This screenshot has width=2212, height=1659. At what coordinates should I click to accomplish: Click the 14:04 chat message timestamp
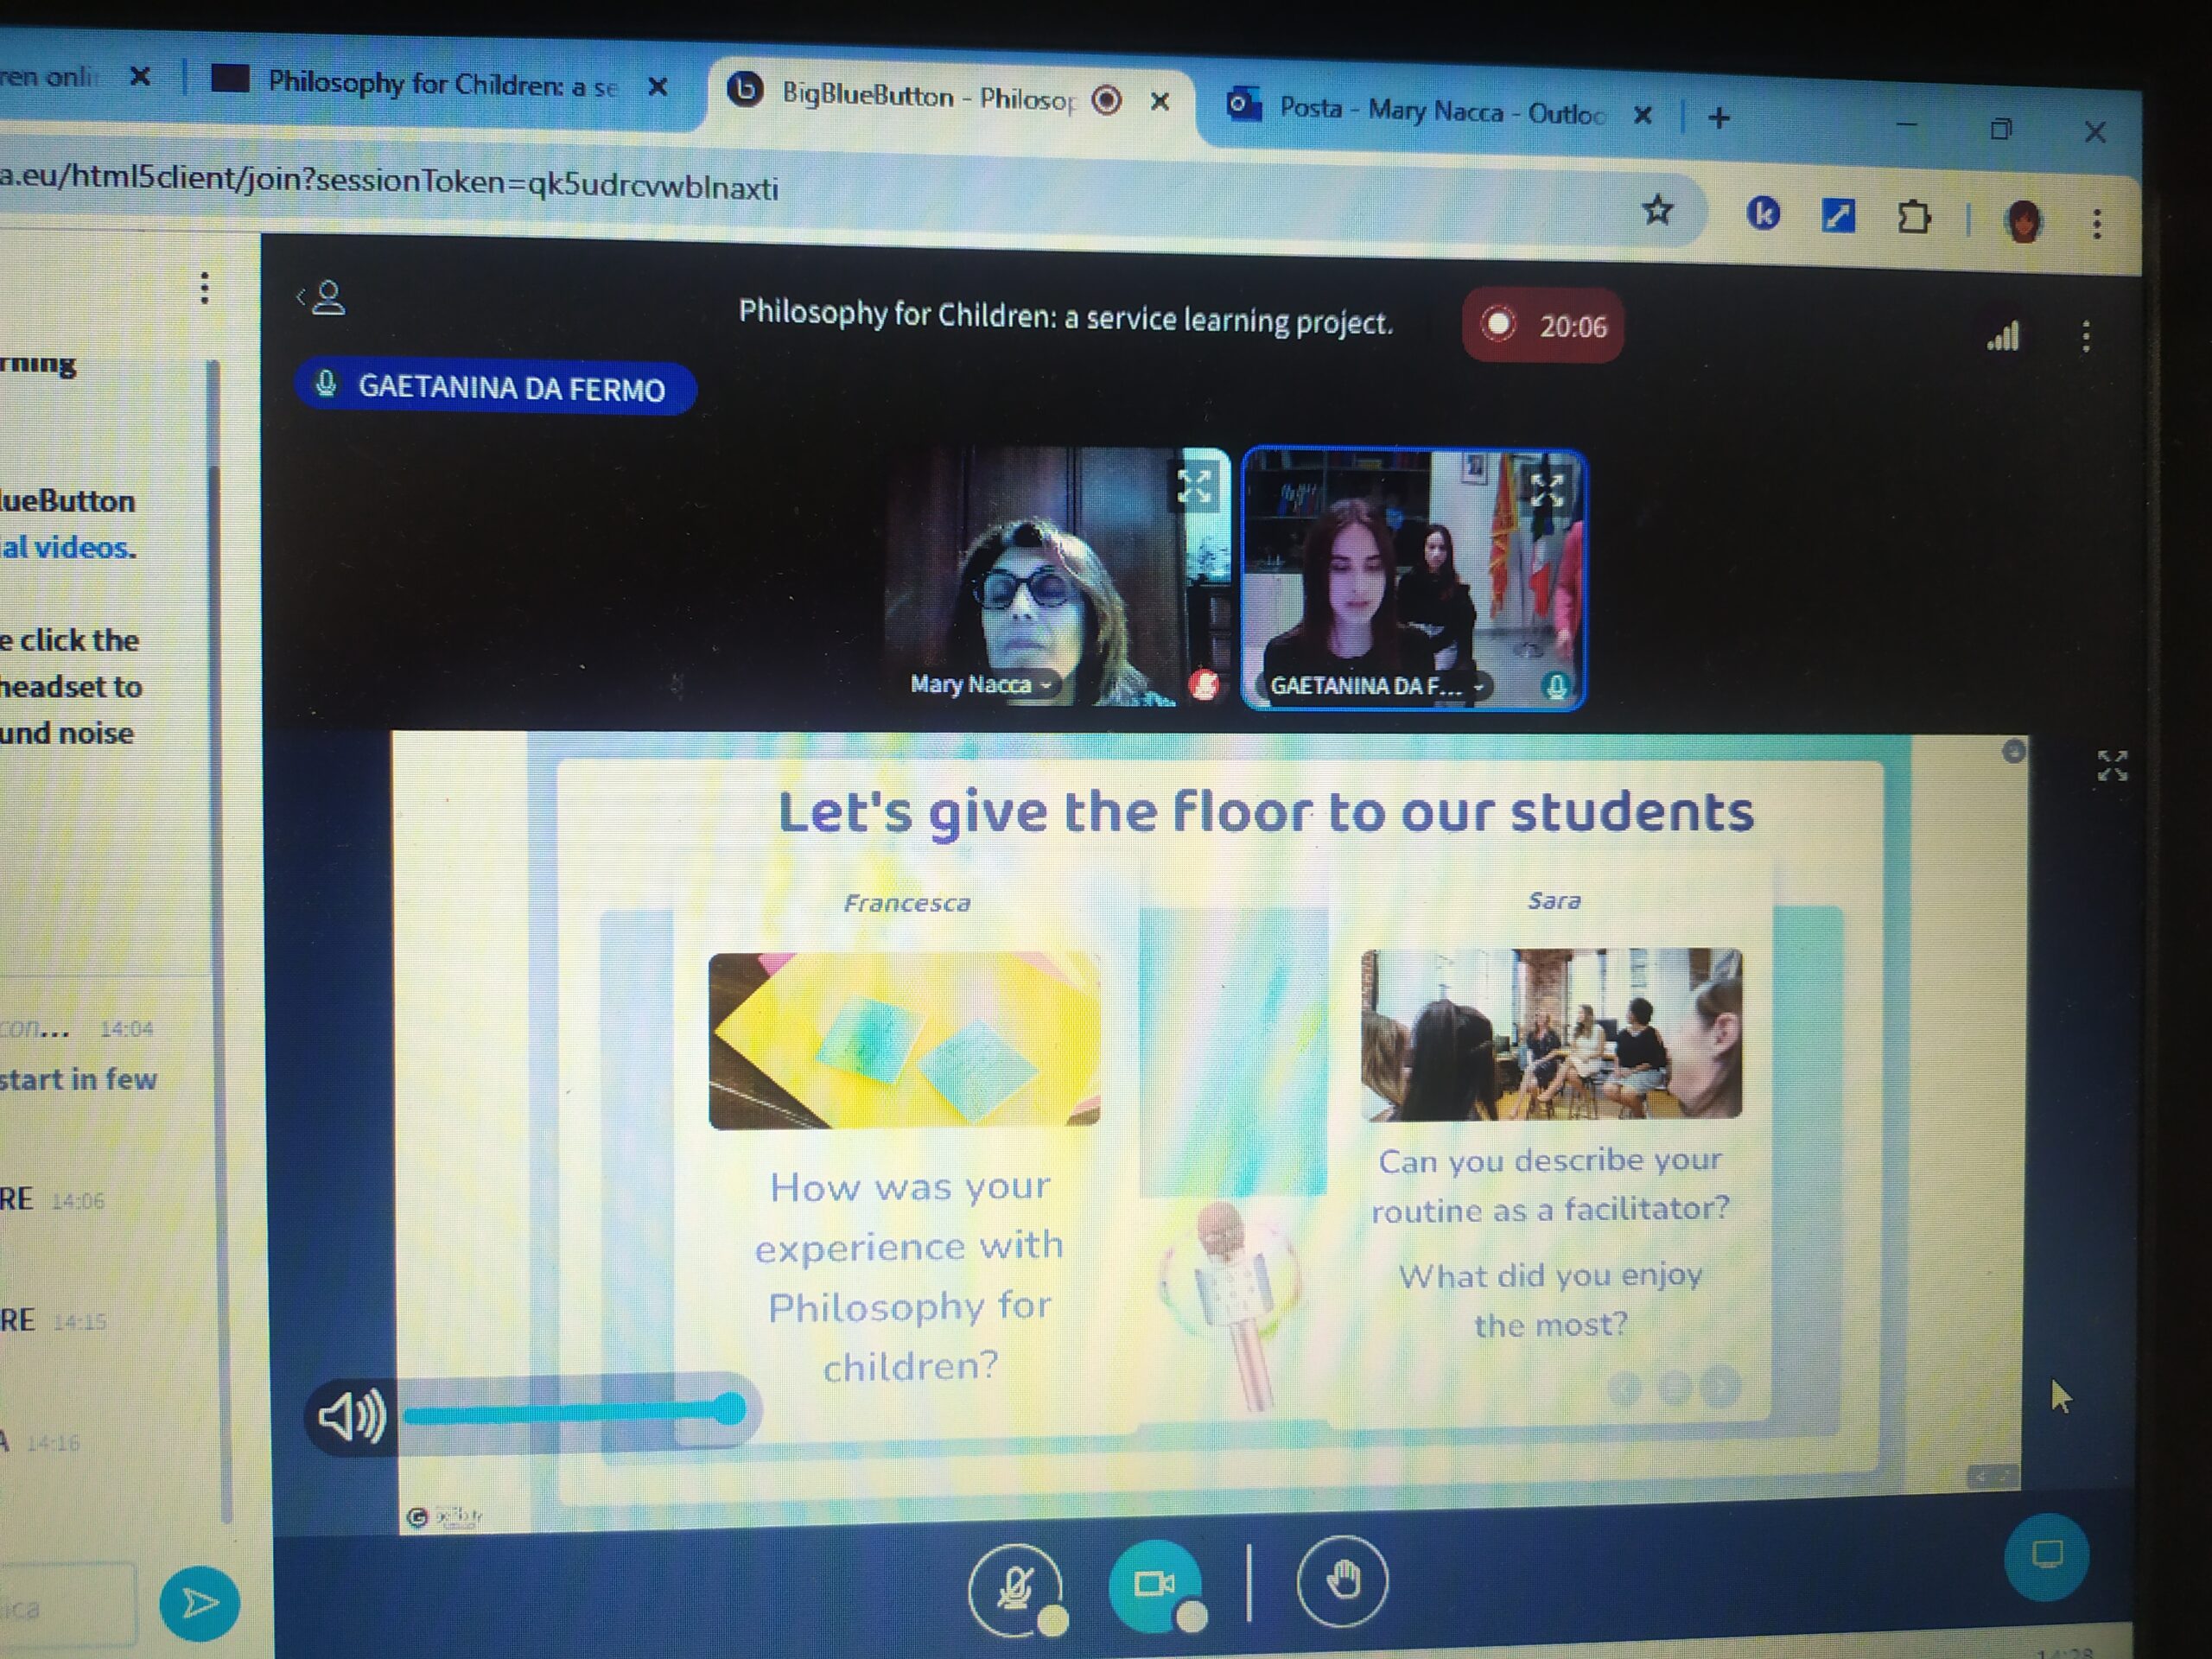click(x=127, y=1029)
